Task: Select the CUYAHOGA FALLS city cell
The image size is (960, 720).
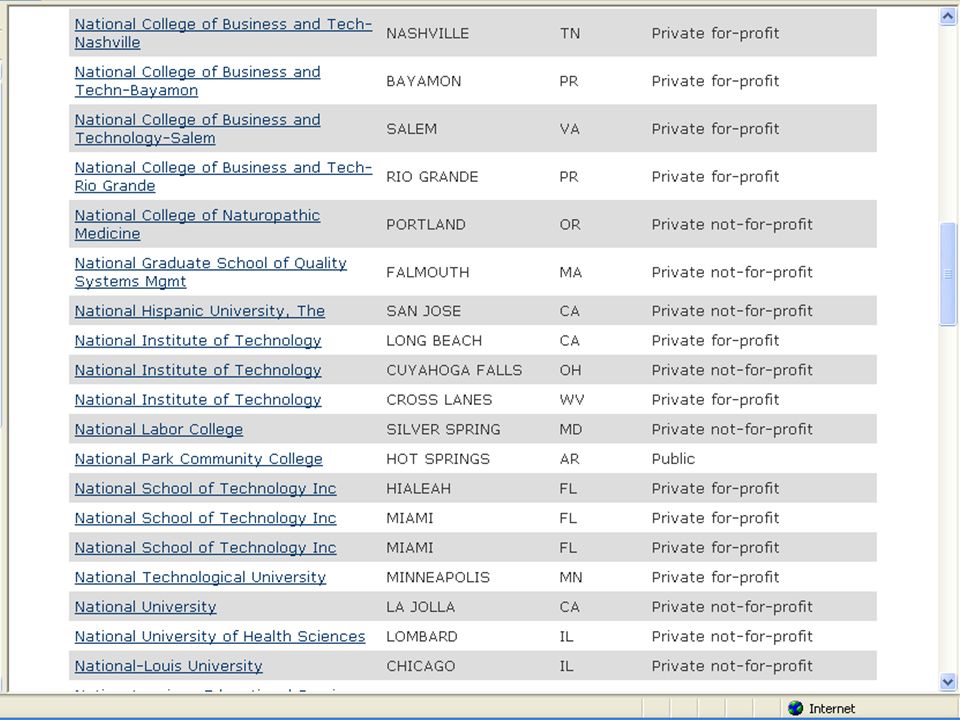Action: pyautogui.click(x=454, y=370)
